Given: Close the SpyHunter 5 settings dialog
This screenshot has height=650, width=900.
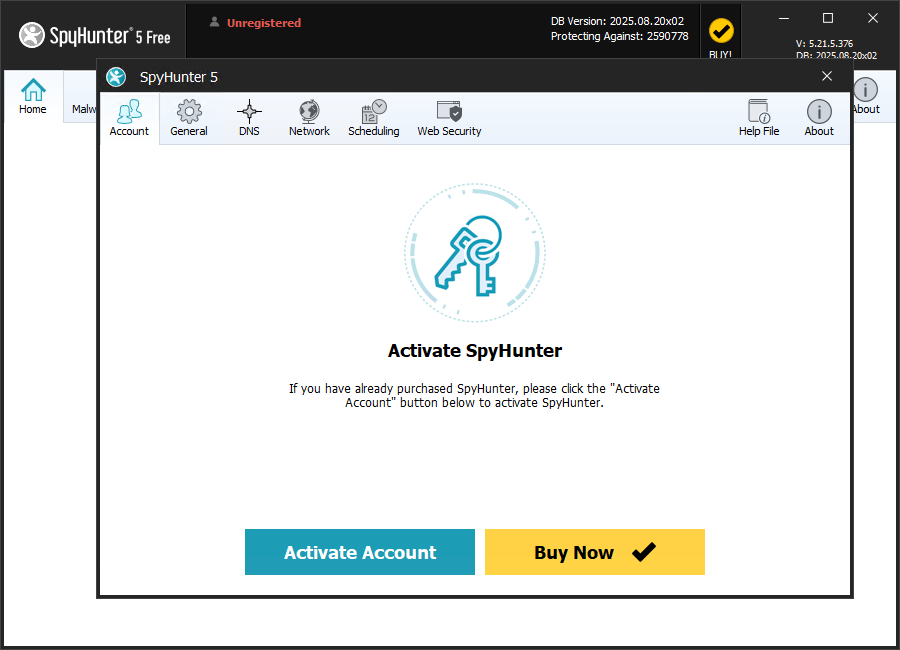Looking at the screenshot, I should point(827,76).
